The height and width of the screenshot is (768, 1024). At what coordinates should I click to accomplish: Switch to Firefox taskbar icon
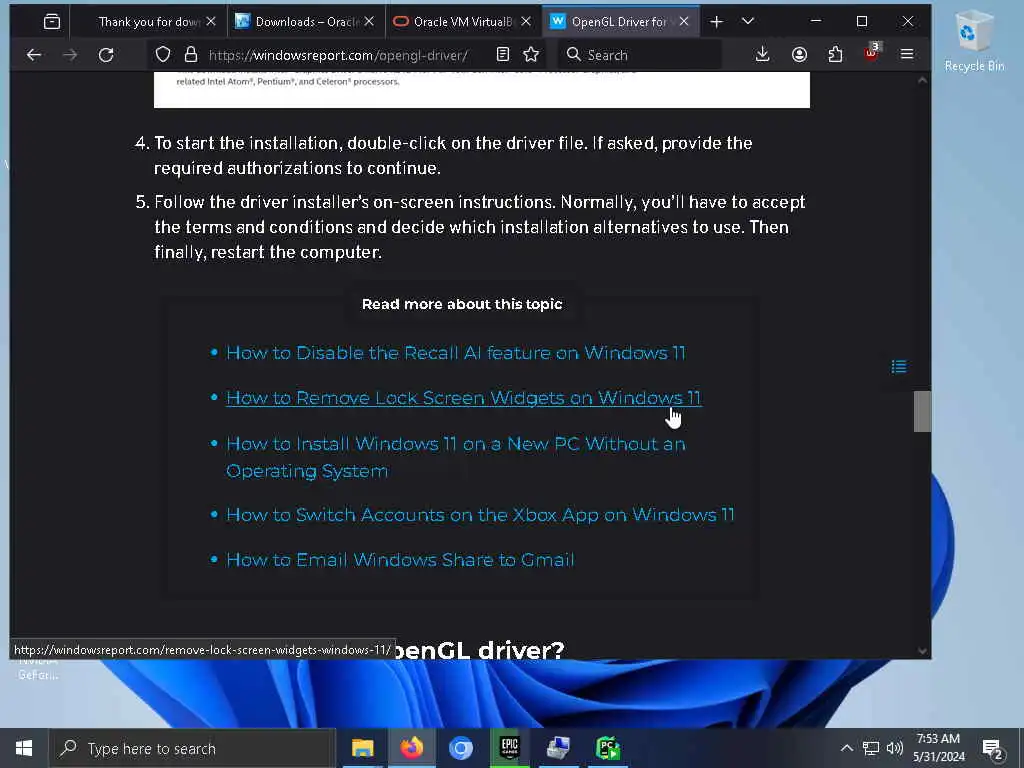[411, 748]
